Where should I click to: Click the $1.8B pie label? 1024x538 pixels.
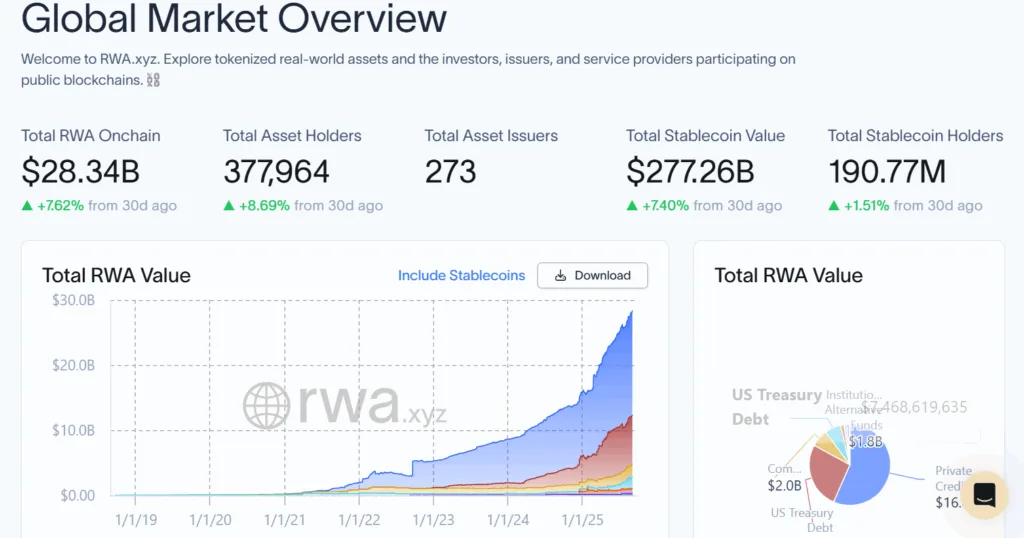(x=866, y=442)
